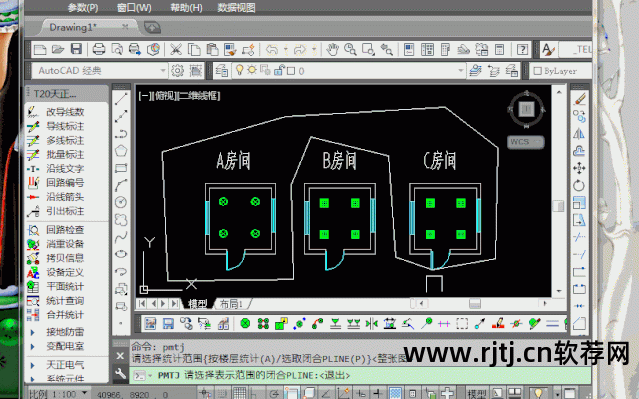Activate the Pan hand tool

333,50
